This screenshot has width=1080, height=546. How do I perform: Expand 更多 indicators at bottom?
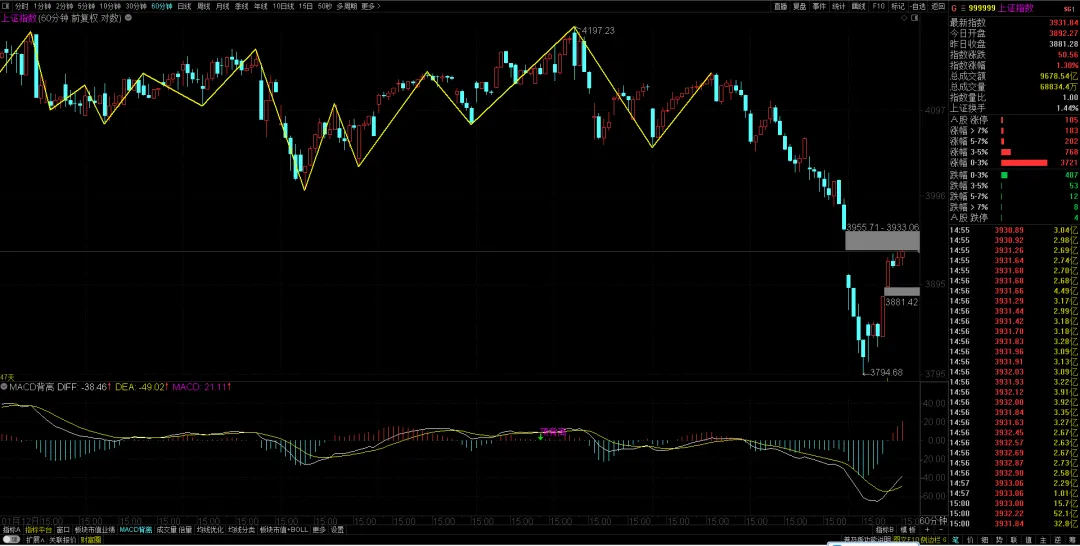click(x=319, y=529)
